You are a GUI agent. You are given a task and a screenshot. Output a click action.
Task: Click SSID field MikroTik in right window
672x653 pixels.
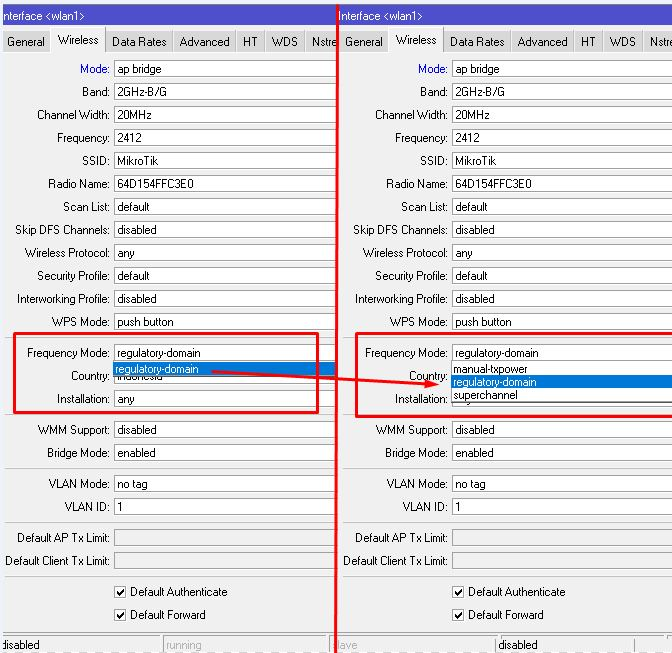click(x=562, y=161)
